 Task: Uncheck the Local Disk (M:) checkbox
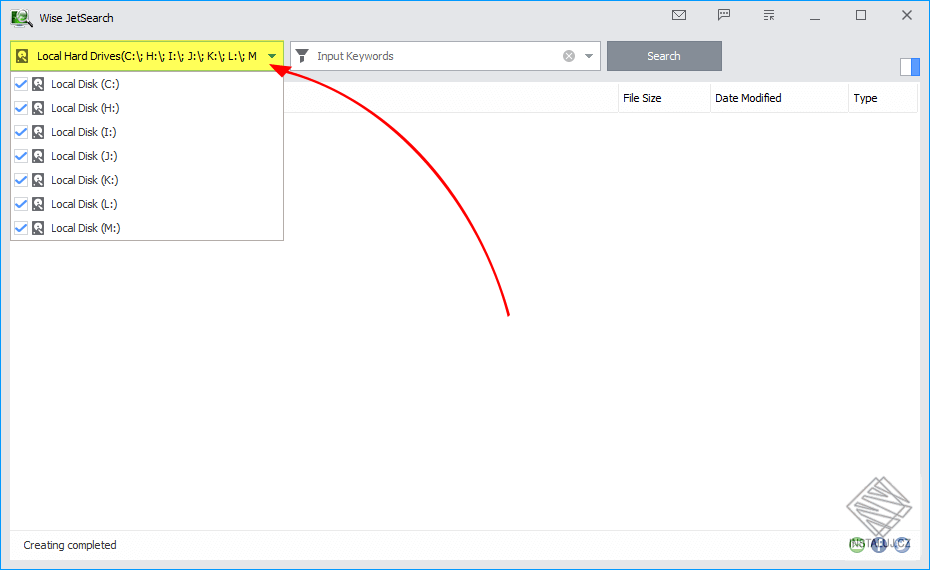click(x=21, y=228)
